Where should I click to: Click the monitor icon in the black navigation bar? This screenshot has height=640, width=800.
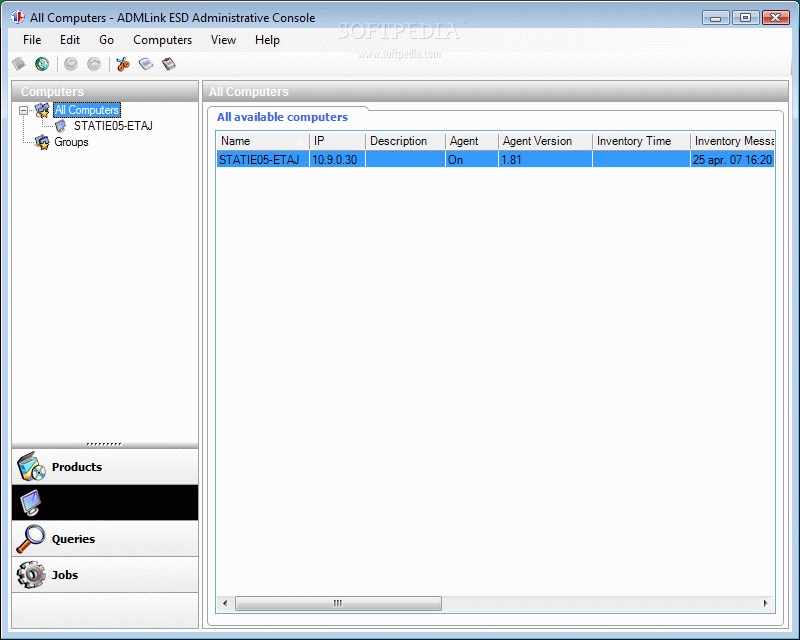[x=31, y=503]
